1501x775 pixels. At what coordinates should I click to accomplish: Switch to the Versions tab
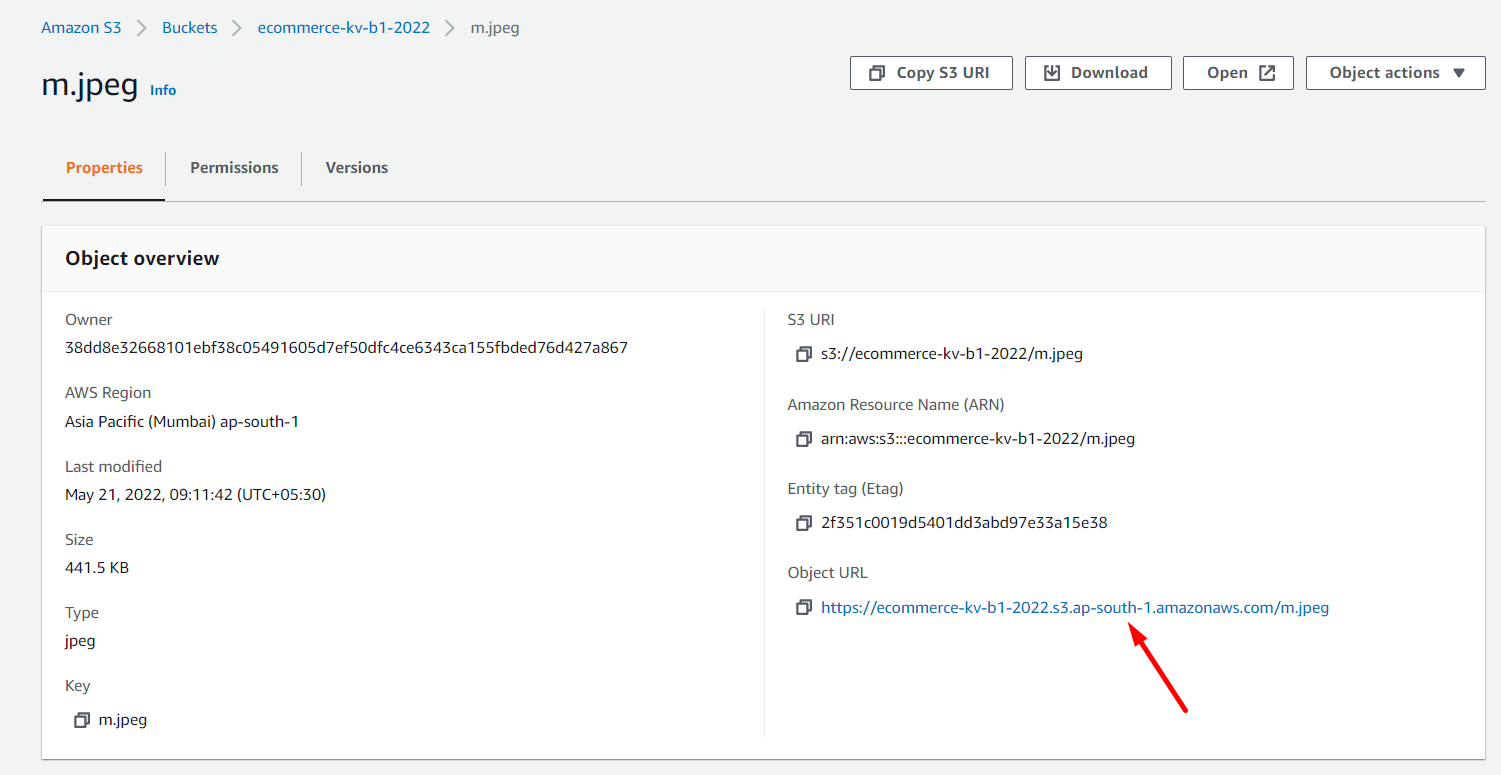click(356, 167)
